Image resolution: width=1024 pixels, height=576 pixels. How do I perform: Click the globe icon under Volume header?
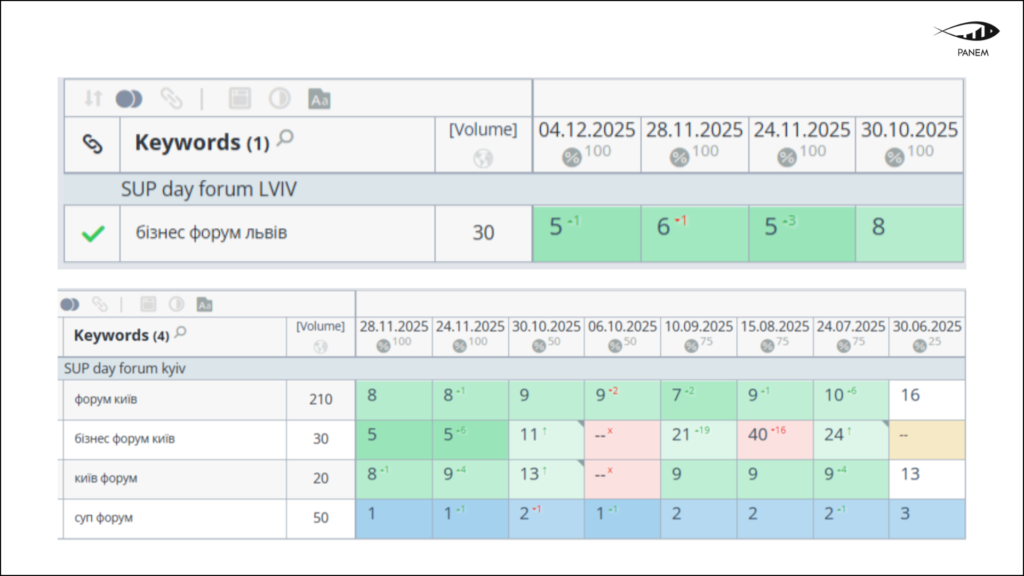point(485,154)
